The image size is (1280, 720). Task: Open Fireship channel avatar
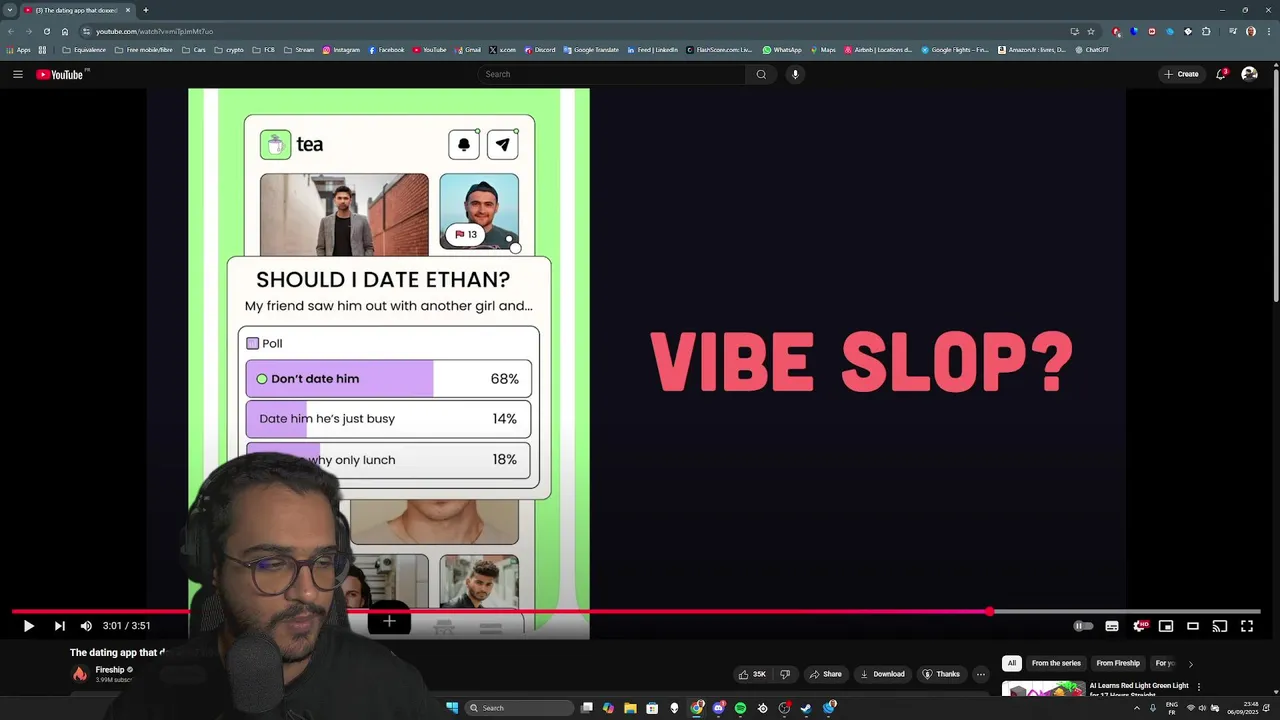coord(80,674)
